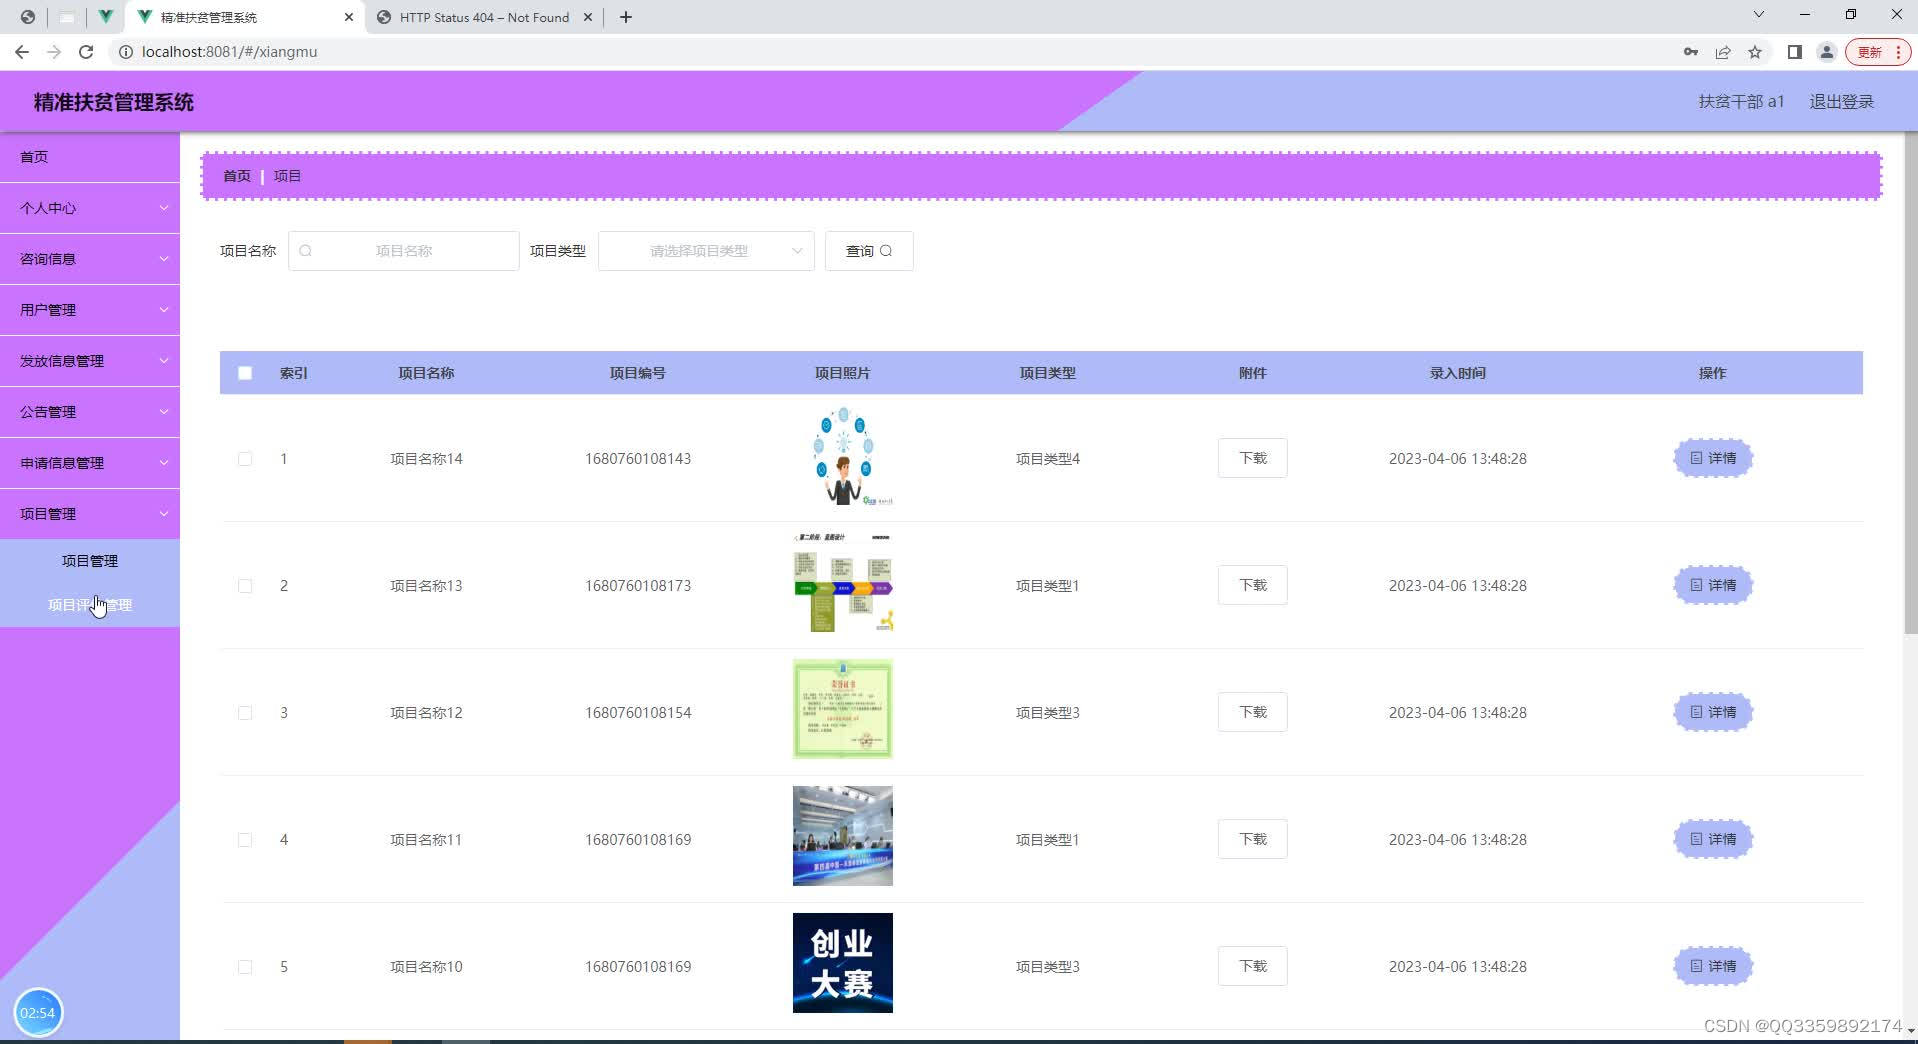This screenshot has width=1918, height=1044.
Task: Expand the 公告管理 sidebar menu
Action: pos(90,412)
